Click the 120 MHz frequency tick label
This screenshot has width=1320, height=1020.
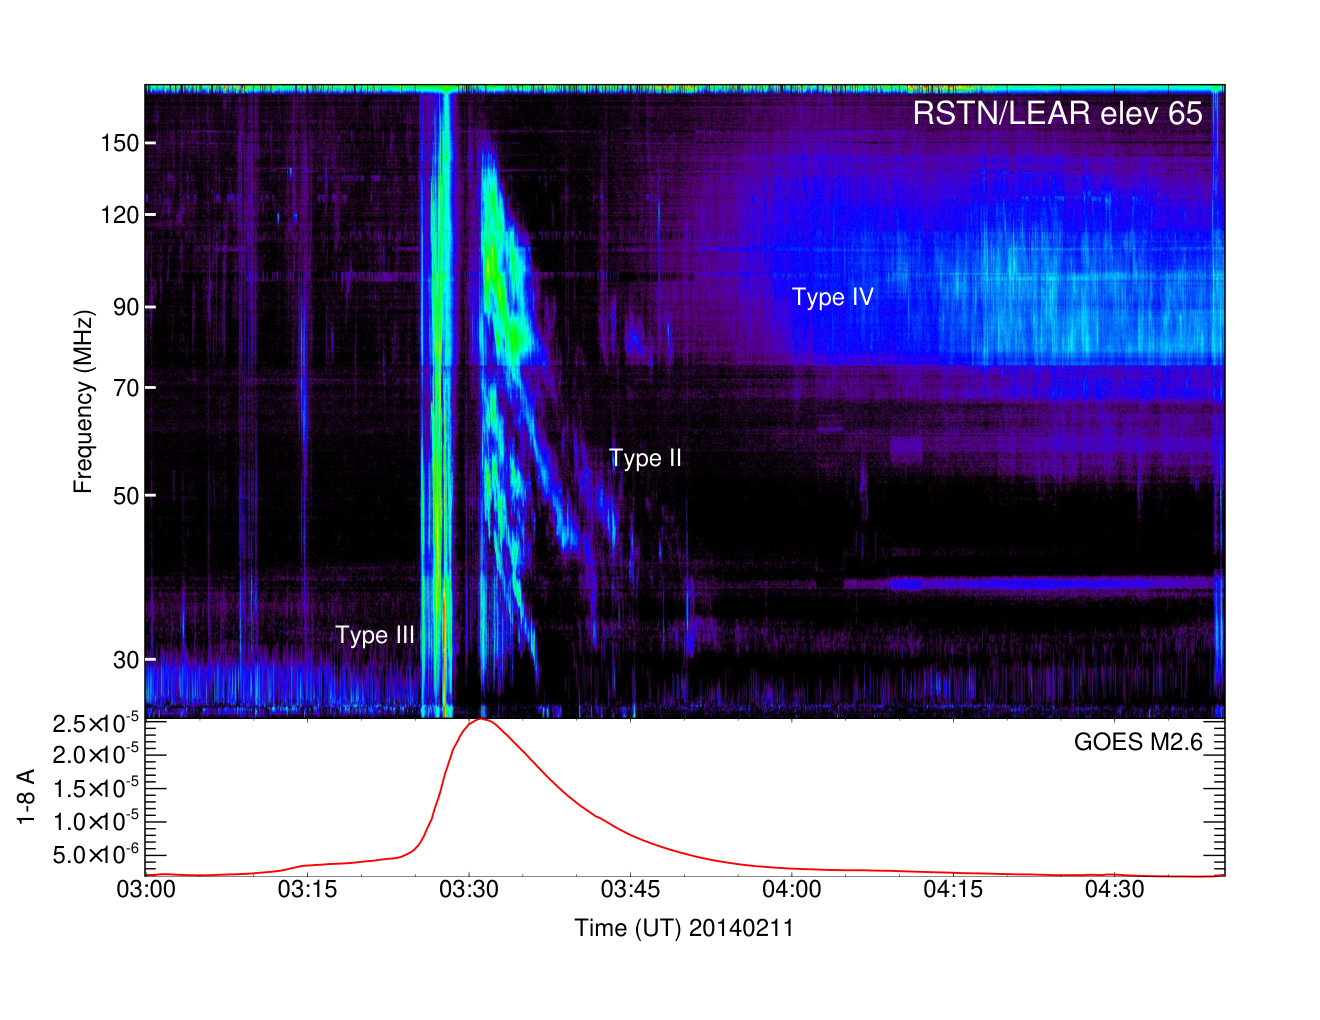(x=119, y=215)
